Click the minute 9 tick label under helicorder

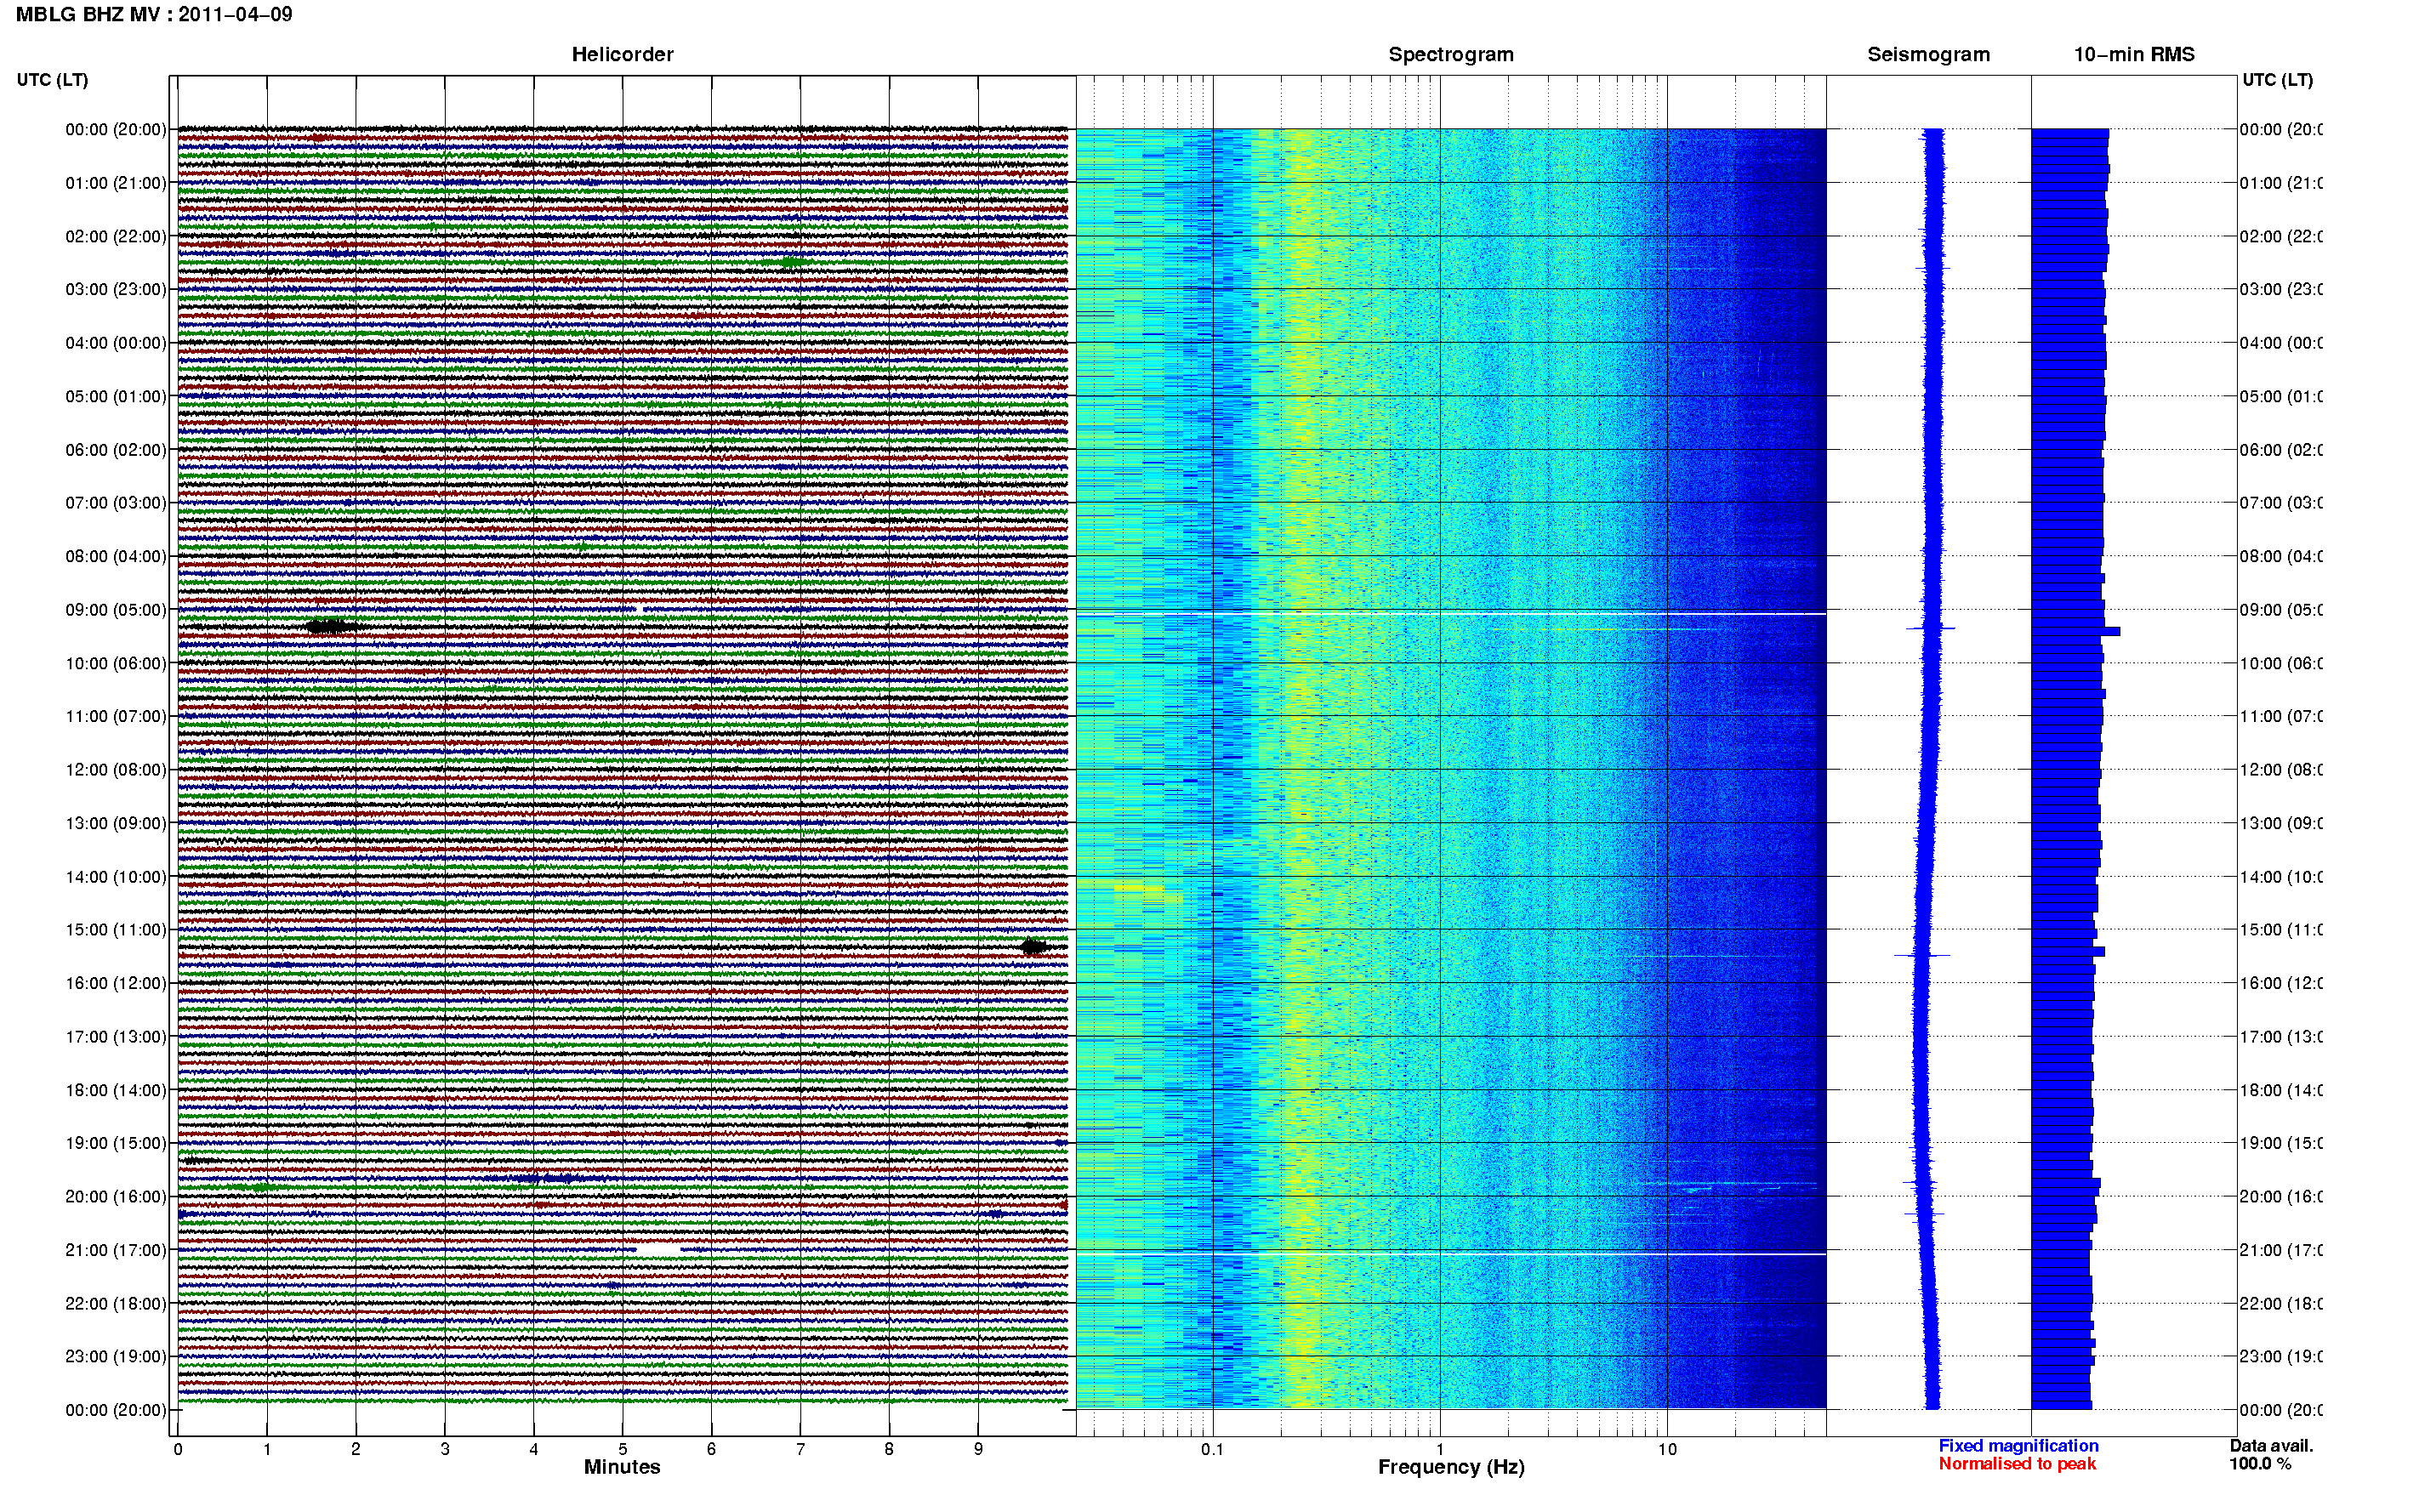tap(978, 1449)
